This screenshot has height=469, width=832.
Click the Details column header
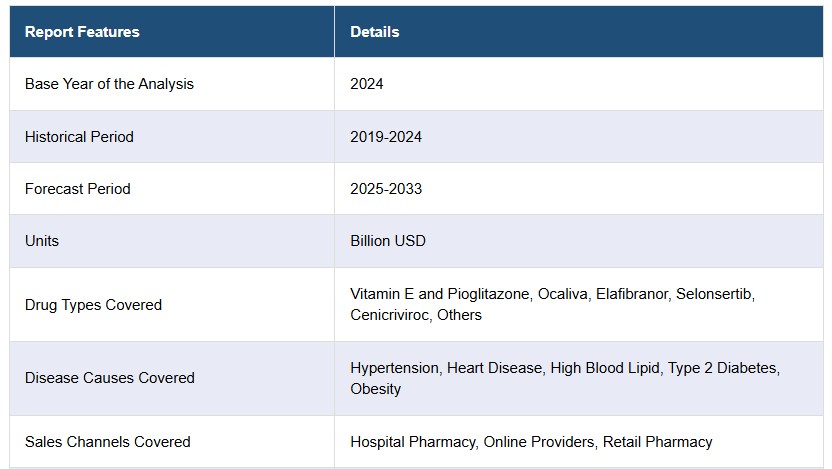coord(375,32)
